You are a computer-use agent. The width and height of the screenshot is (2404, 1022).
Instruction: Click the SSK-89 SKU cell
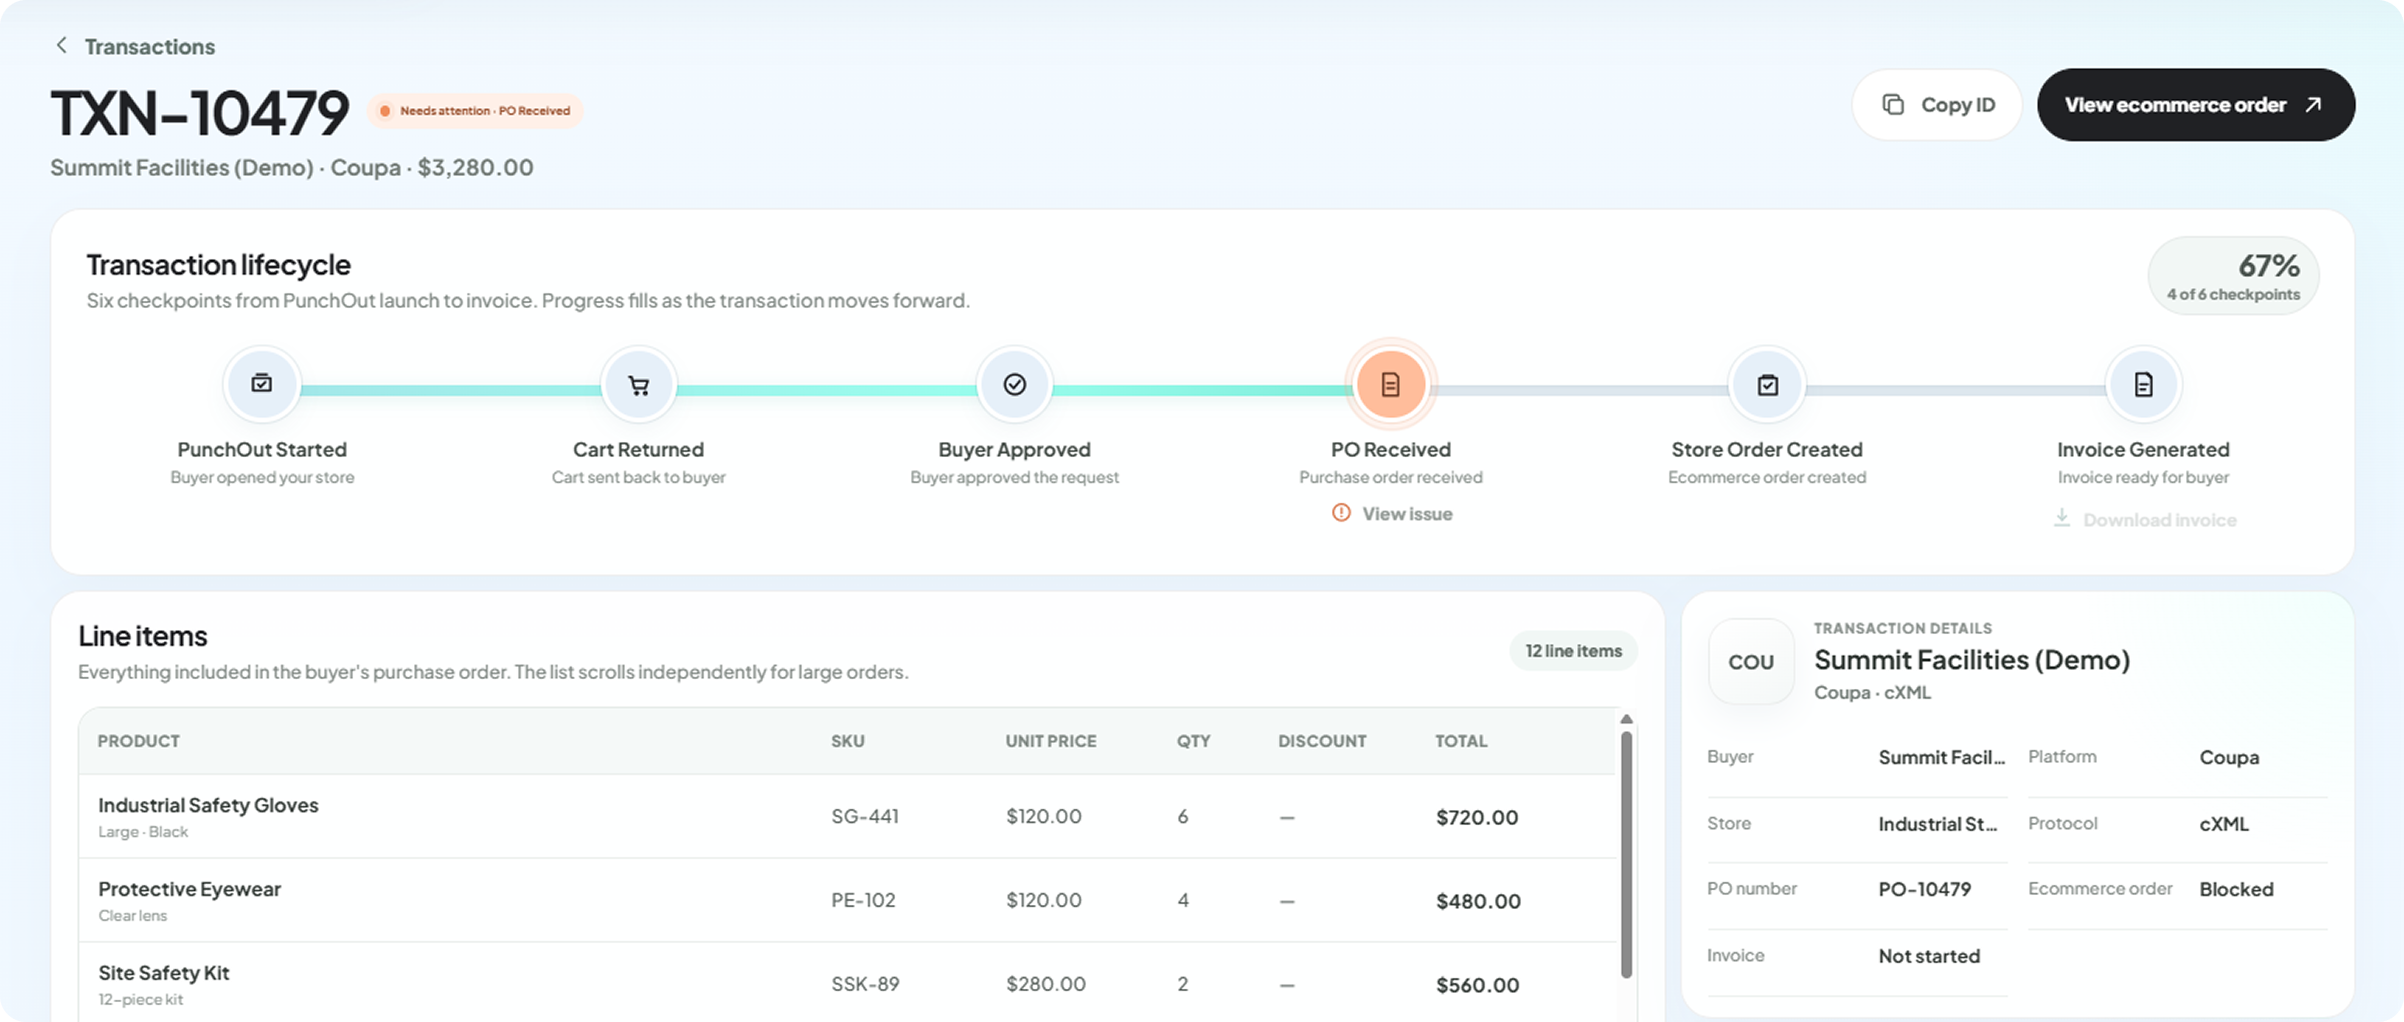pyautogui.click(x=865, y=985)
